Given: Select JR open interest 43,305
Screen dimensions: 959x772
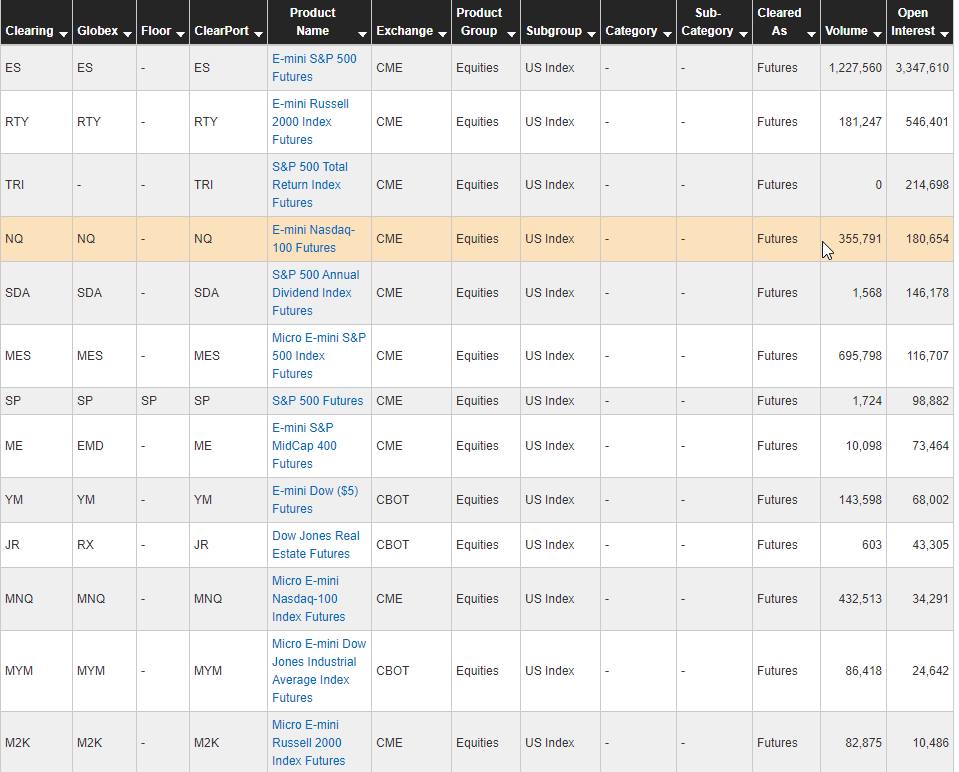Looking at the screenshot, I should click(930, 544).
